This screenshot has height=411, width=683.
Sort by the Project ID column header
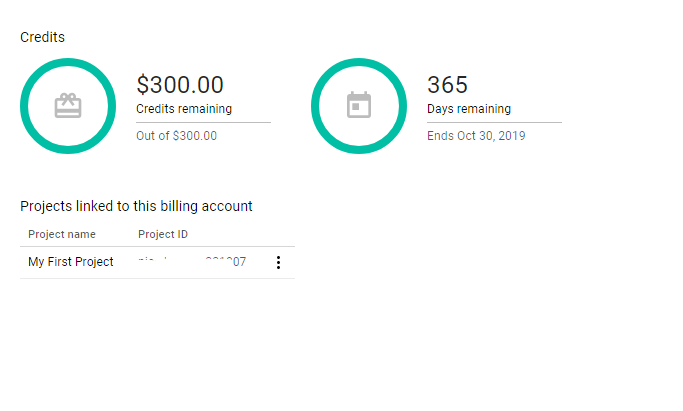(163, 235)
